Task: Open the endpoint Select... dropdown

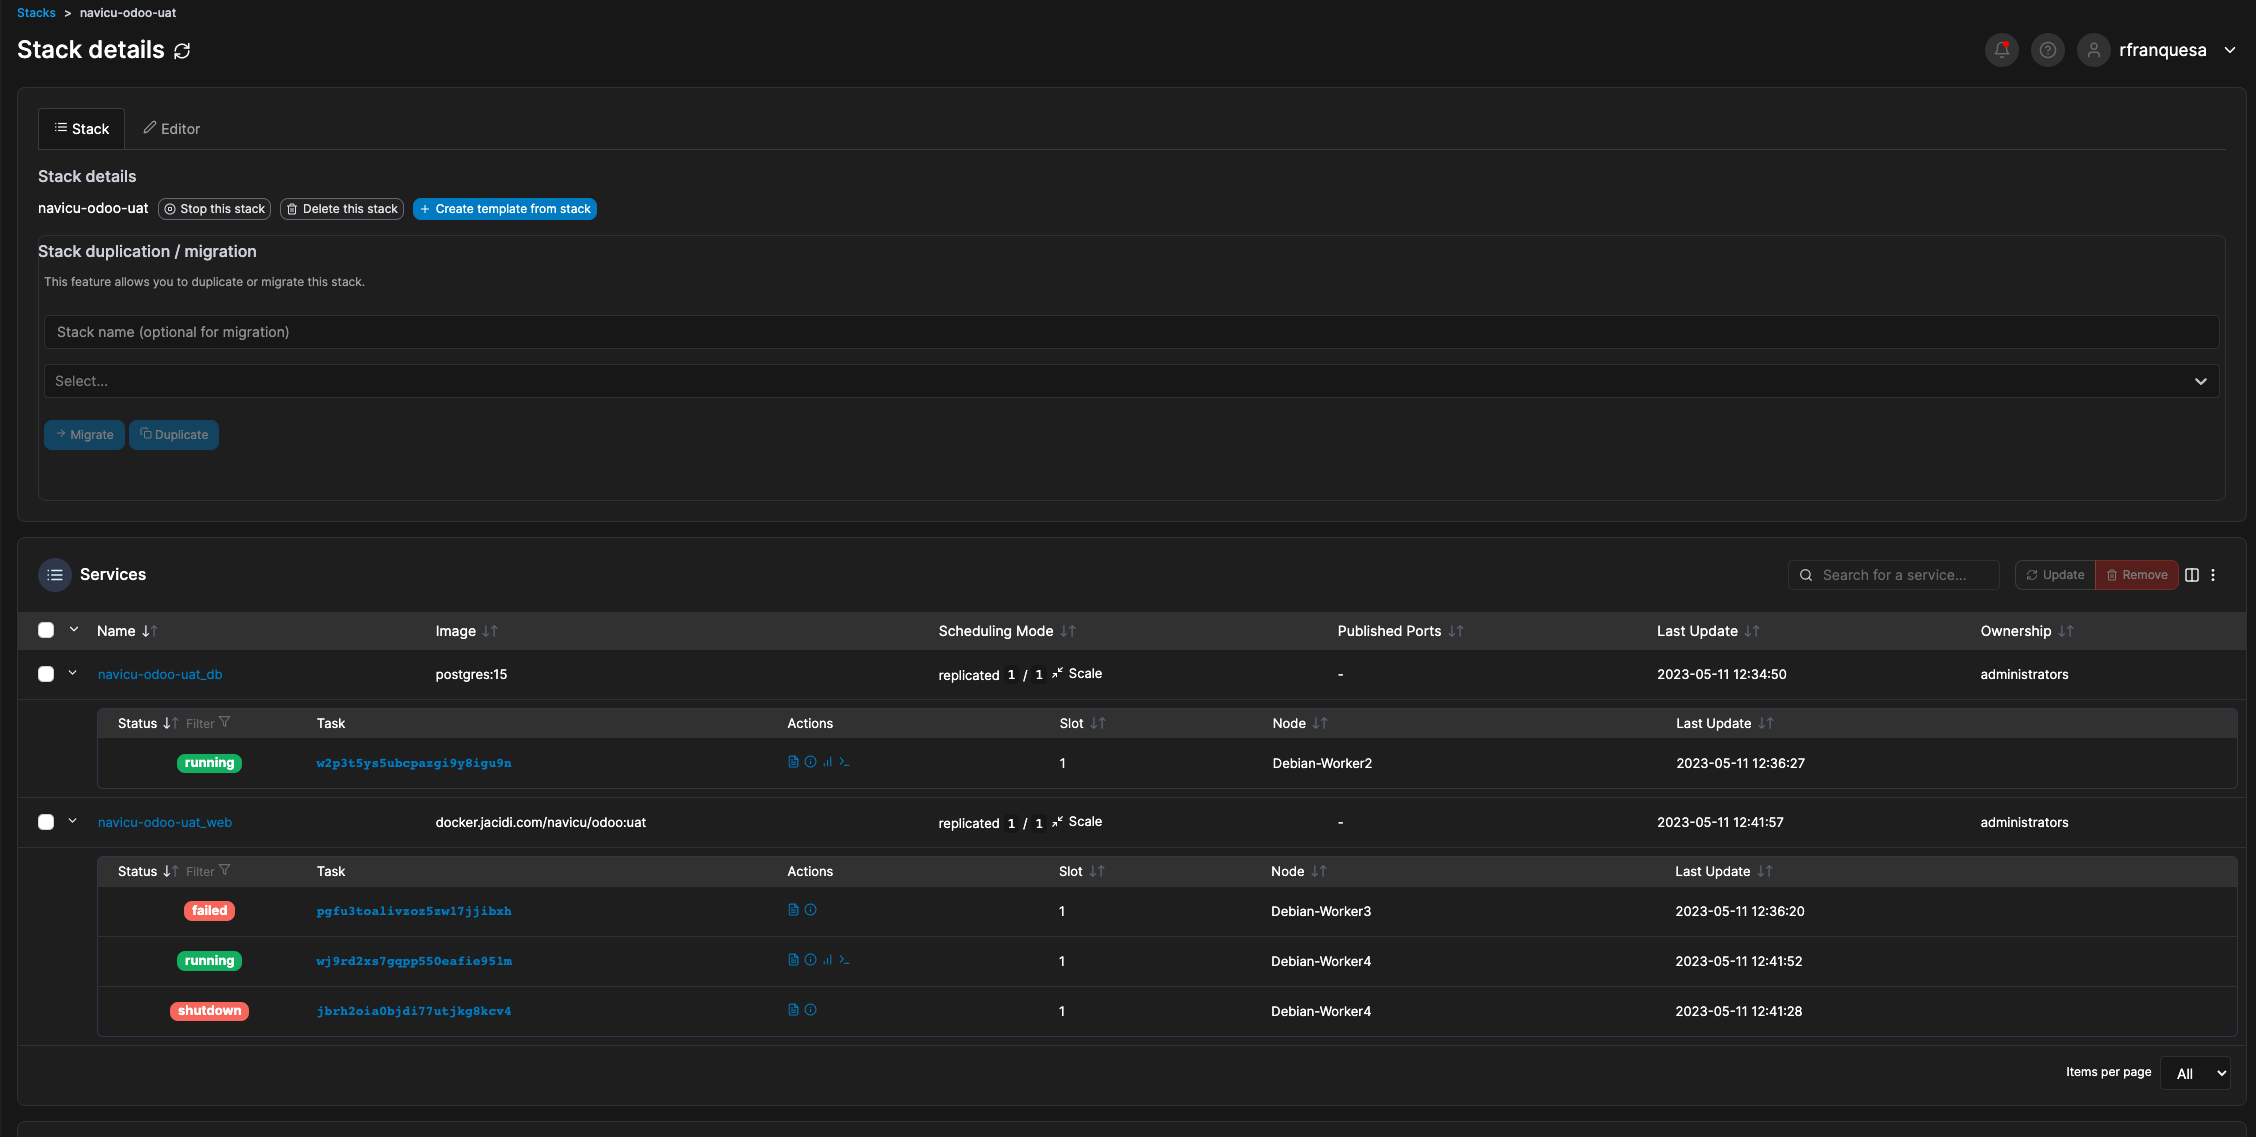Action: coord(1131,381)
